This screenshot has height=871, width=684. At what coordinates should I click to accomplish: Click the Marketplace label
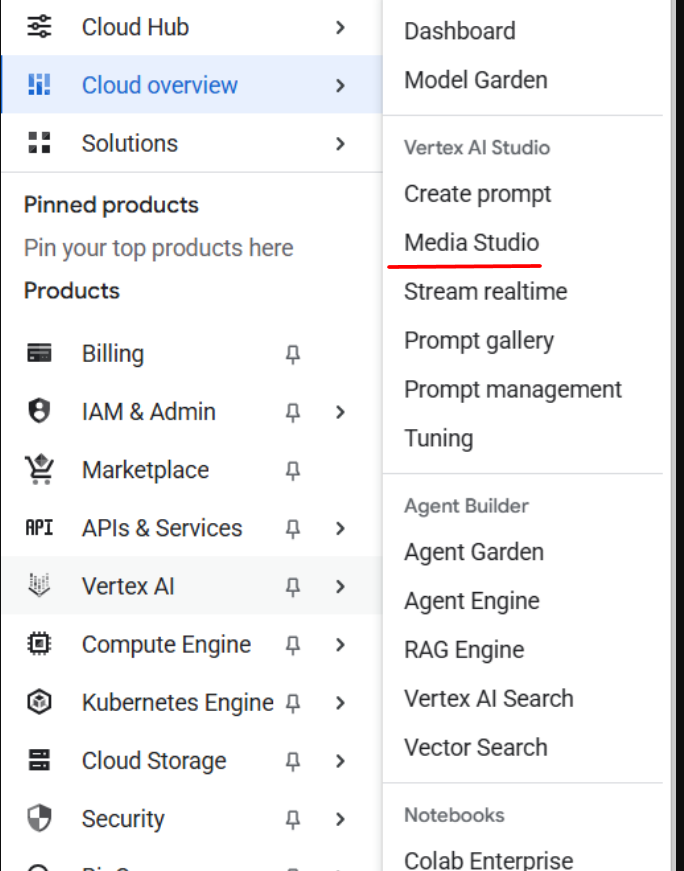[x=145, y=470]
